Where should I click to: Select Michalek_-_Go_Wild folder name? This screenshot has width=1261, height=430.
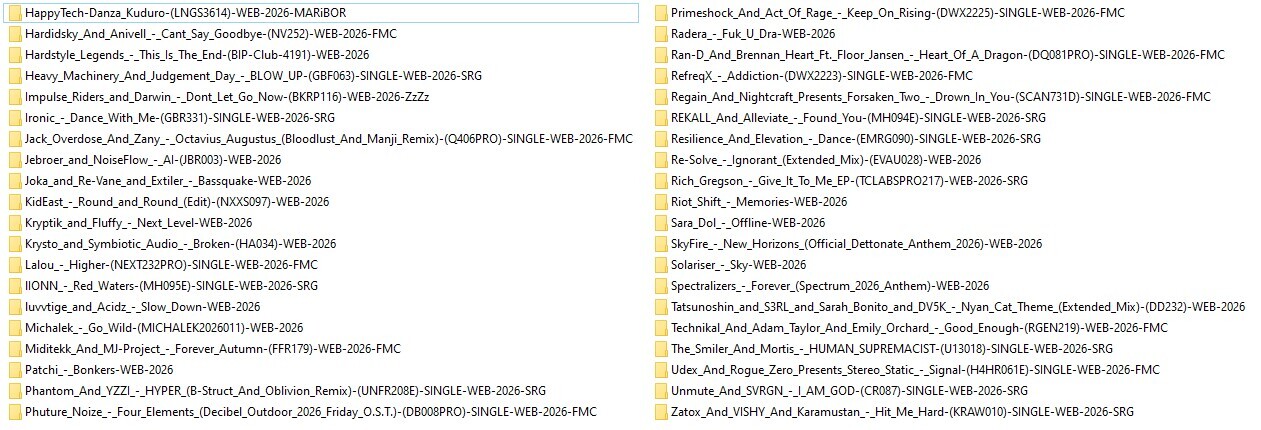click(164, 328)
